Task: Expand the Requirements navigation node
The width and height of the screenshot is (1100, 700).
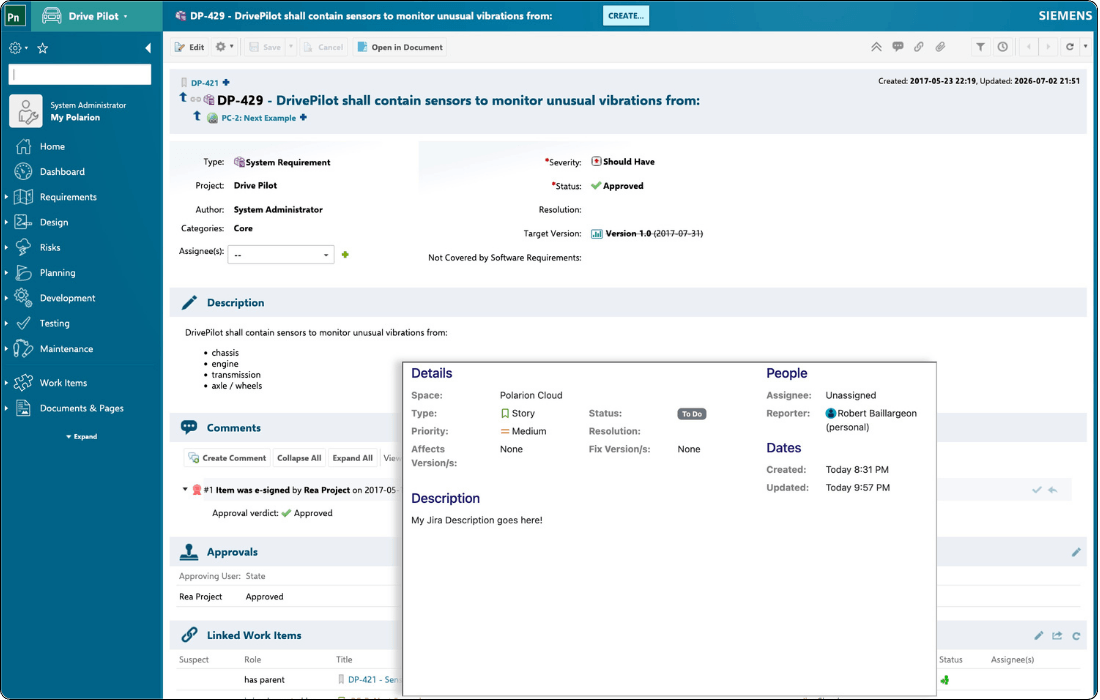Action: click(6, 197)
